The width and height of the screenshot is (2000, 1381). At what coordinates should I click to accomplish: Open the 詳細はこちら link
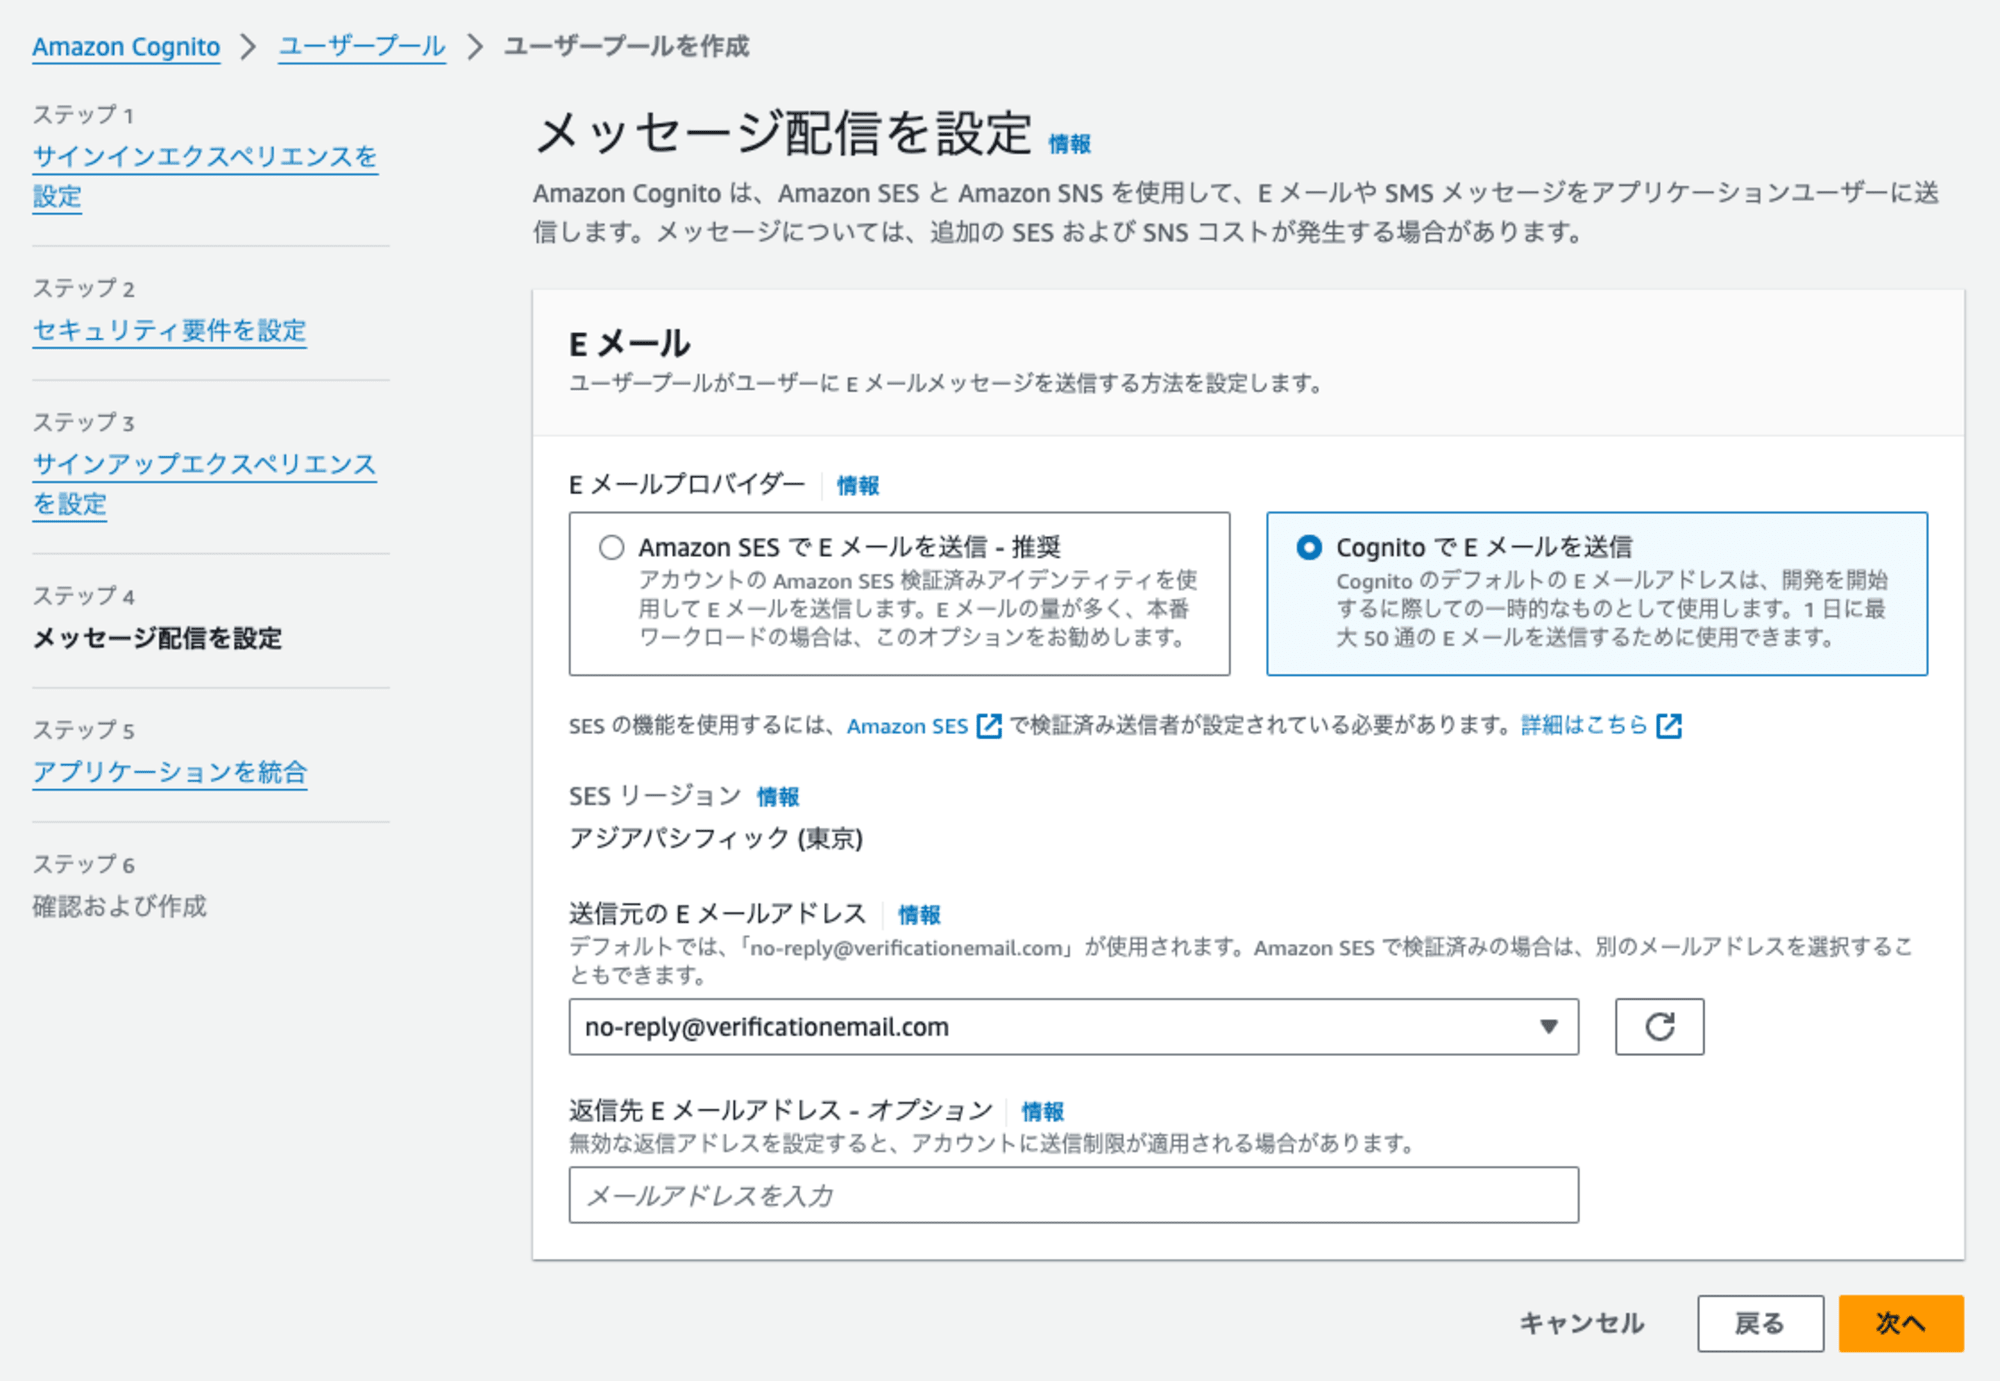point(1584,726)
